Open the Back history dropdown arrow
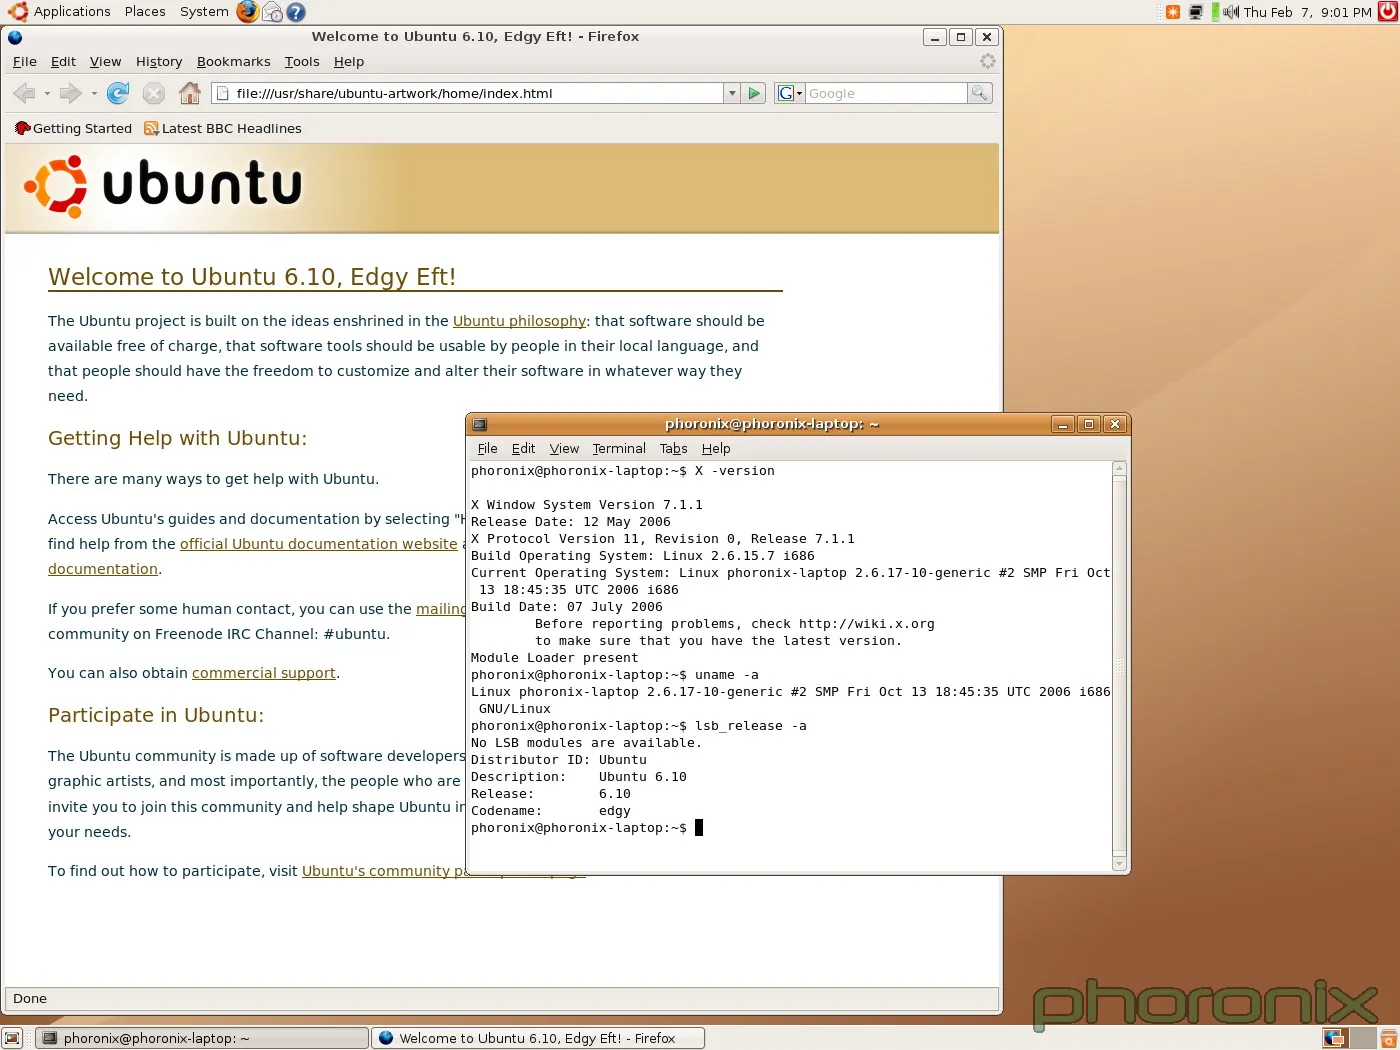This screenshot has height=1050, width=1400. (47, 93)
